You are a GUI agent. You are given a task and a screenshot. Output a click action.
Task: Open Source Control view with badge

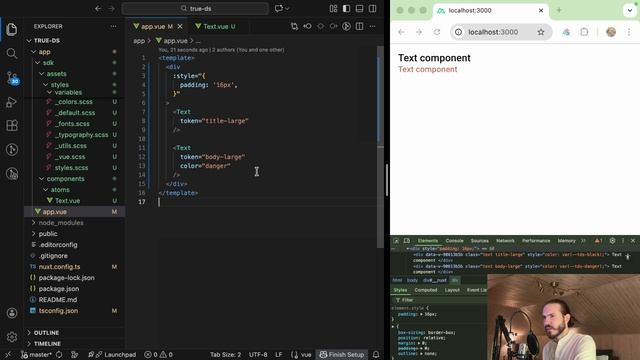[x=12, y=78]
